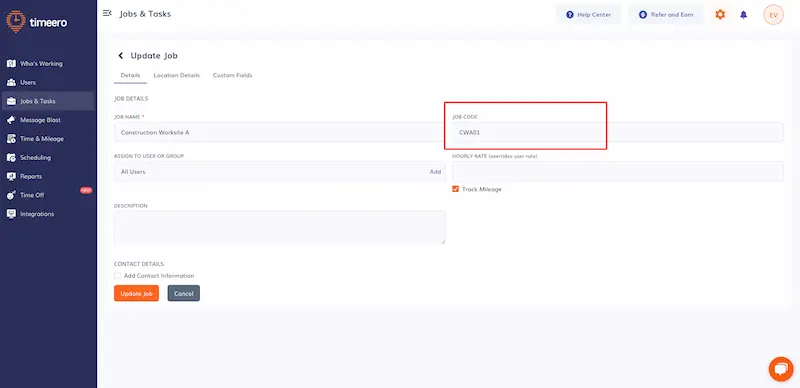800x388 pixels.
Task: Click the Jobs & Tasks page title
Action: 145,14
